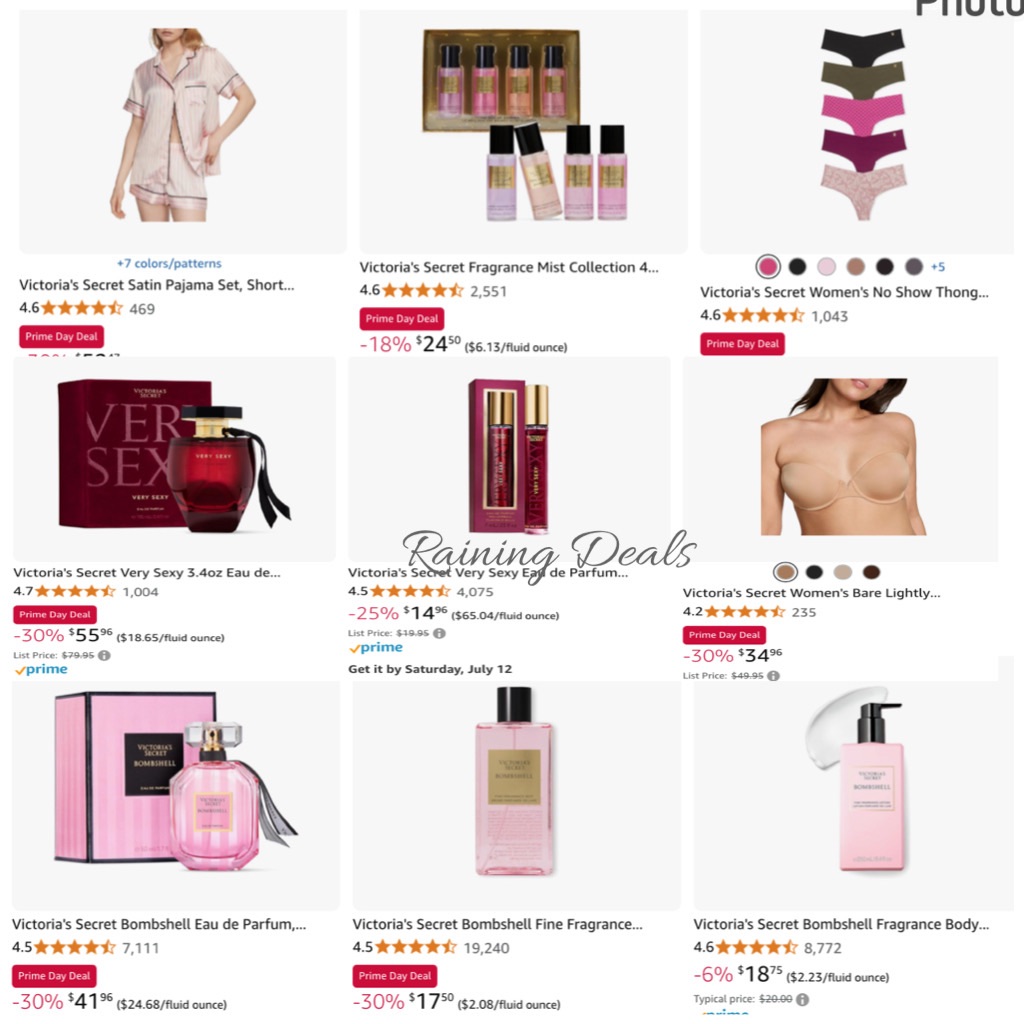
Task: Click prime logo under Very Sexy 3.4oz
Action: [40, 669]
